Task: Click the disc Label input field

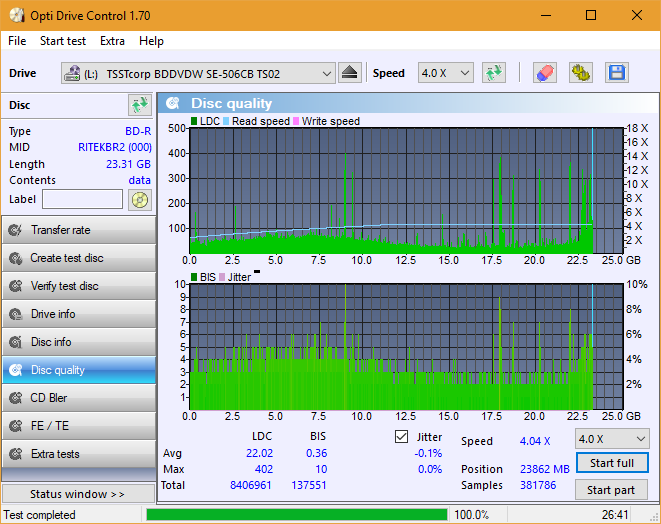Action: (x=82, y=199)
